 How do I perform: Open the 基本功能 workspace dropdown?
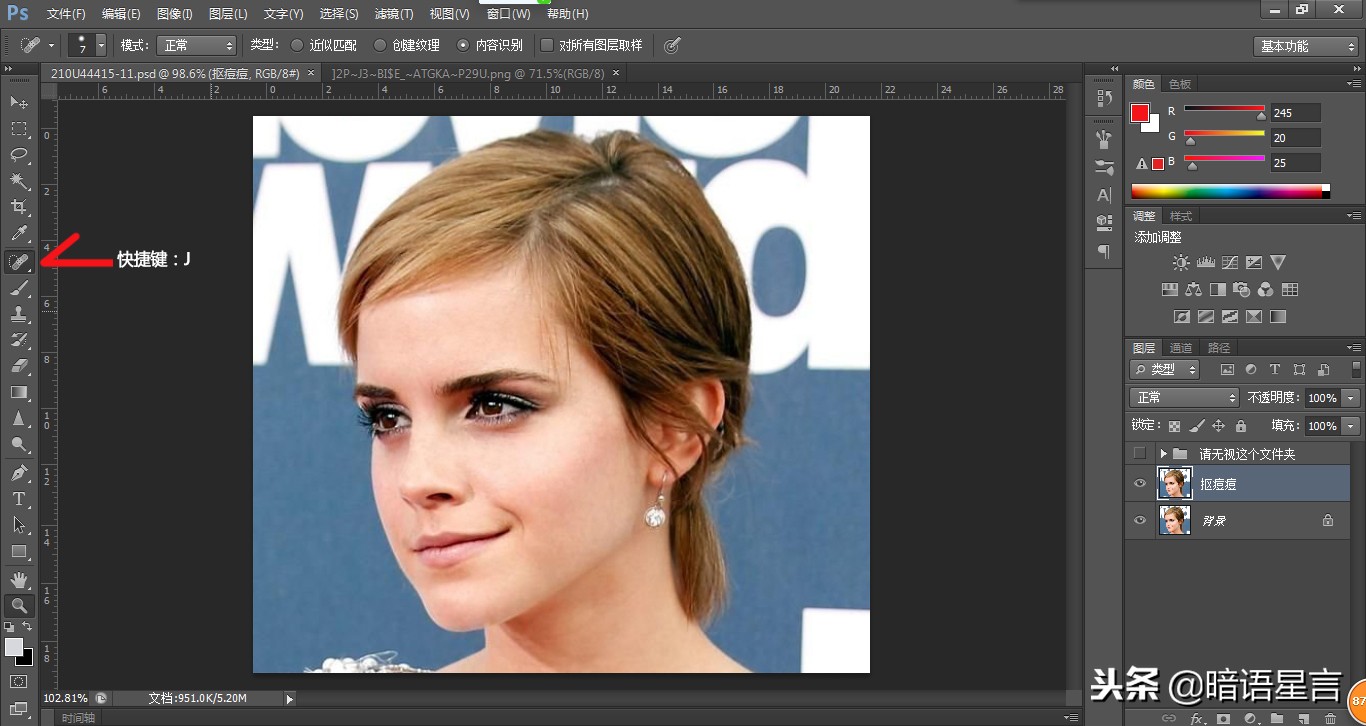pos(1305,46)
